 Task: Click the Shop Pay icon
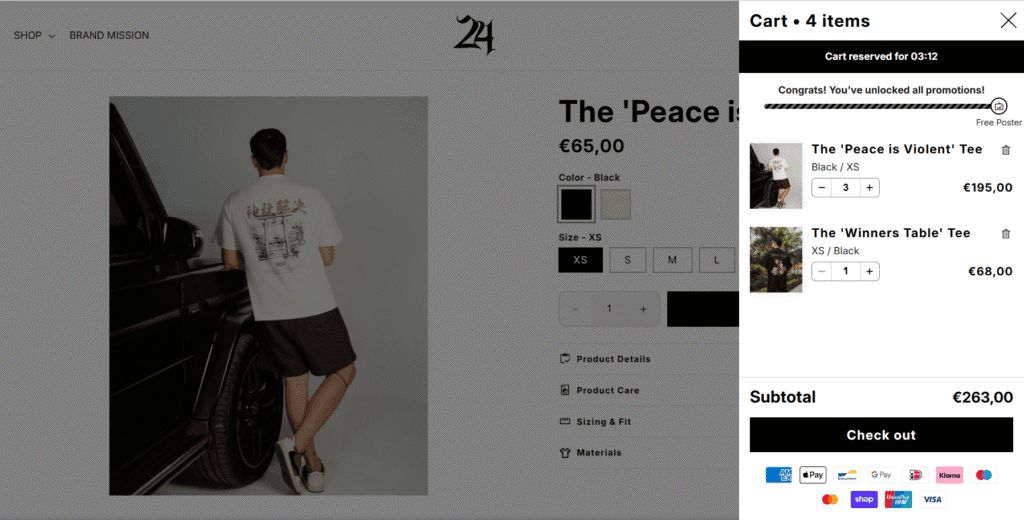click(864, 499)
